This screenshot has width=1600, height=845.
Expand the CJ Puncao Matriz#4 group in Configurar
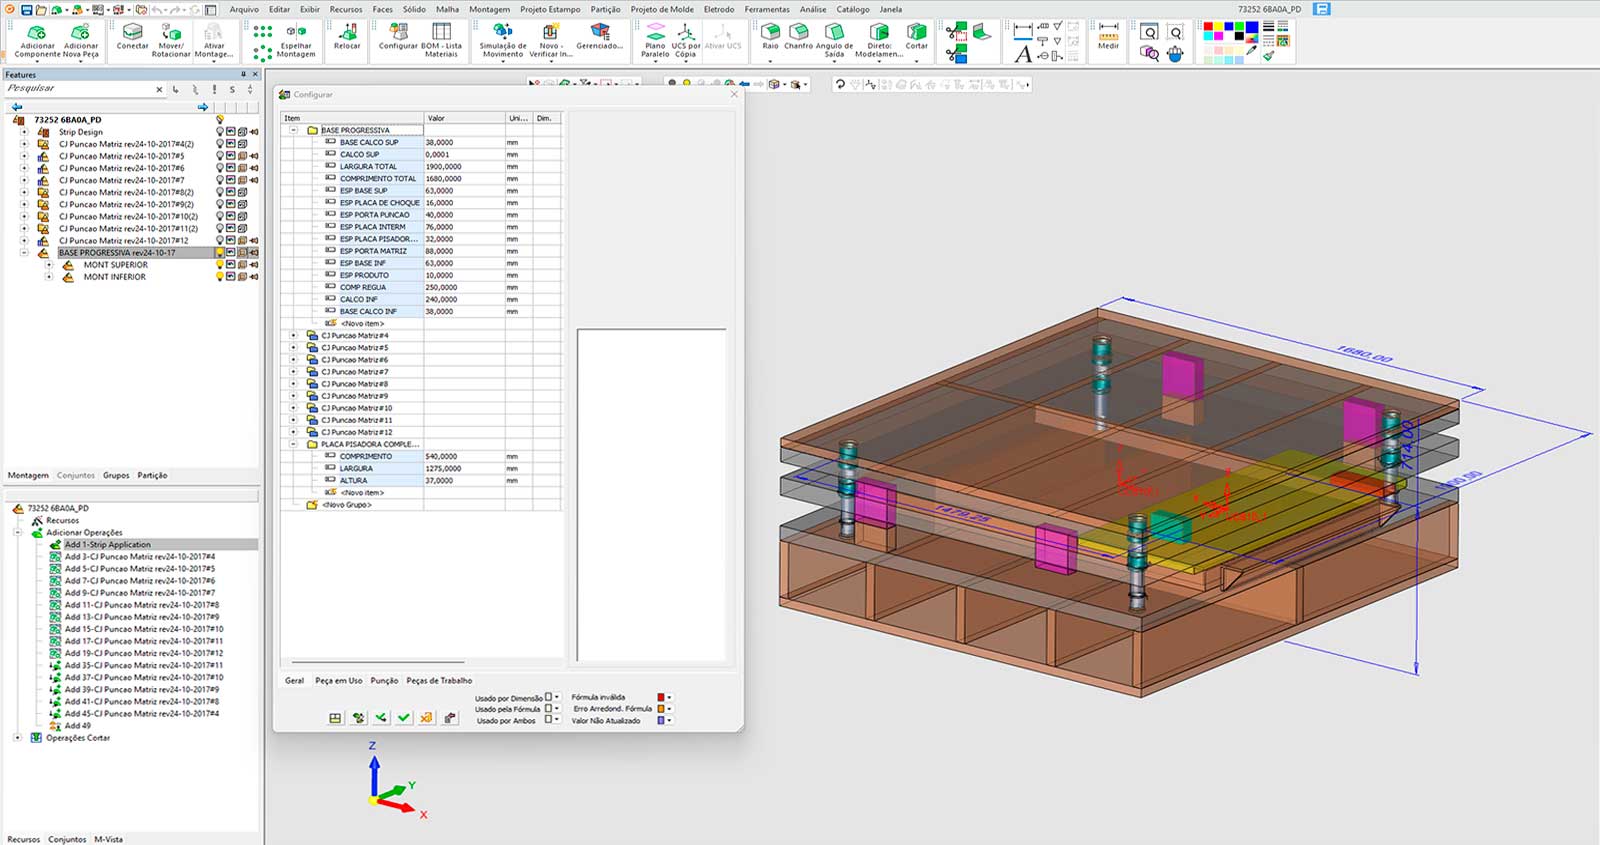[293, 336]
